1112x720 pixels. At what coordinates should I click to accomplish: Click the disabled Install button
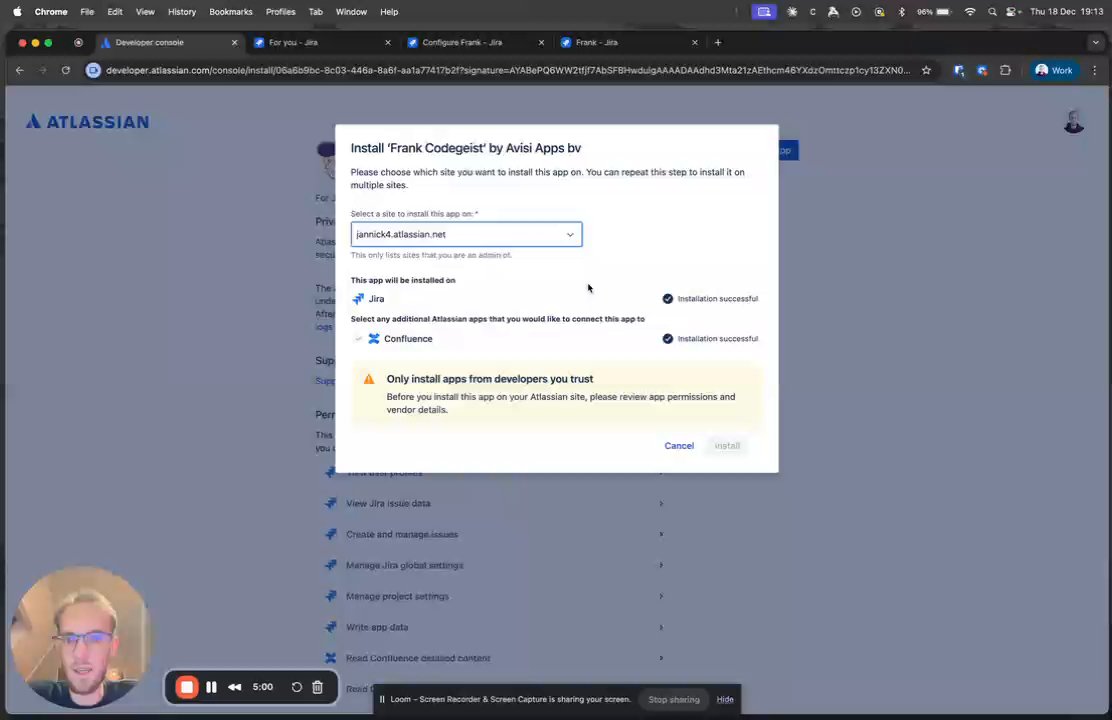727,445
